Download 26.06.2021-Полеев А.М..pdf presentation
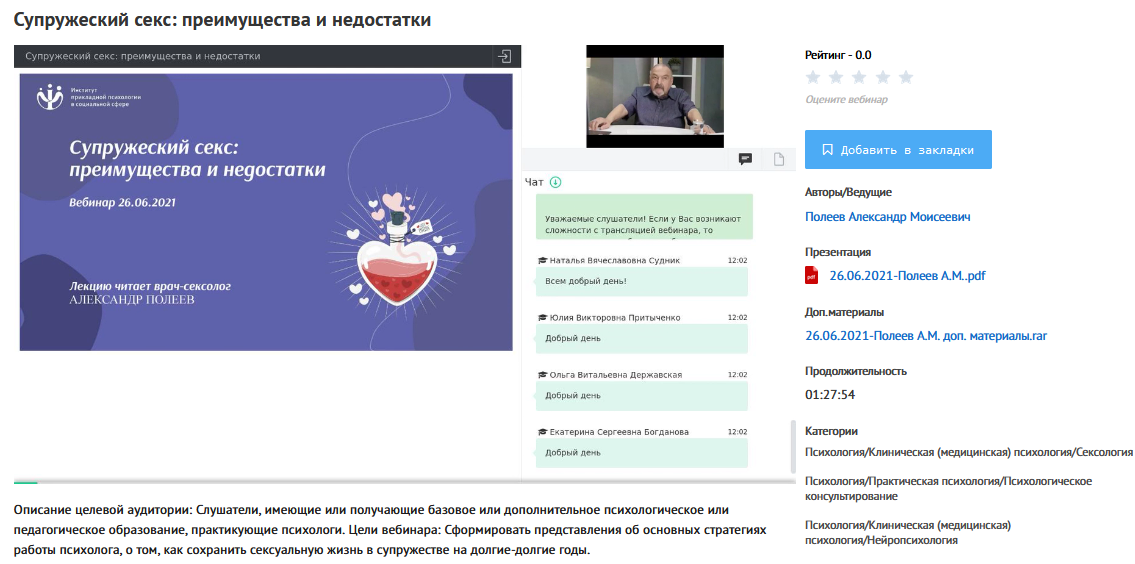Image resolution: width=1135 pixels, height=564 pixels. [907, 276]
